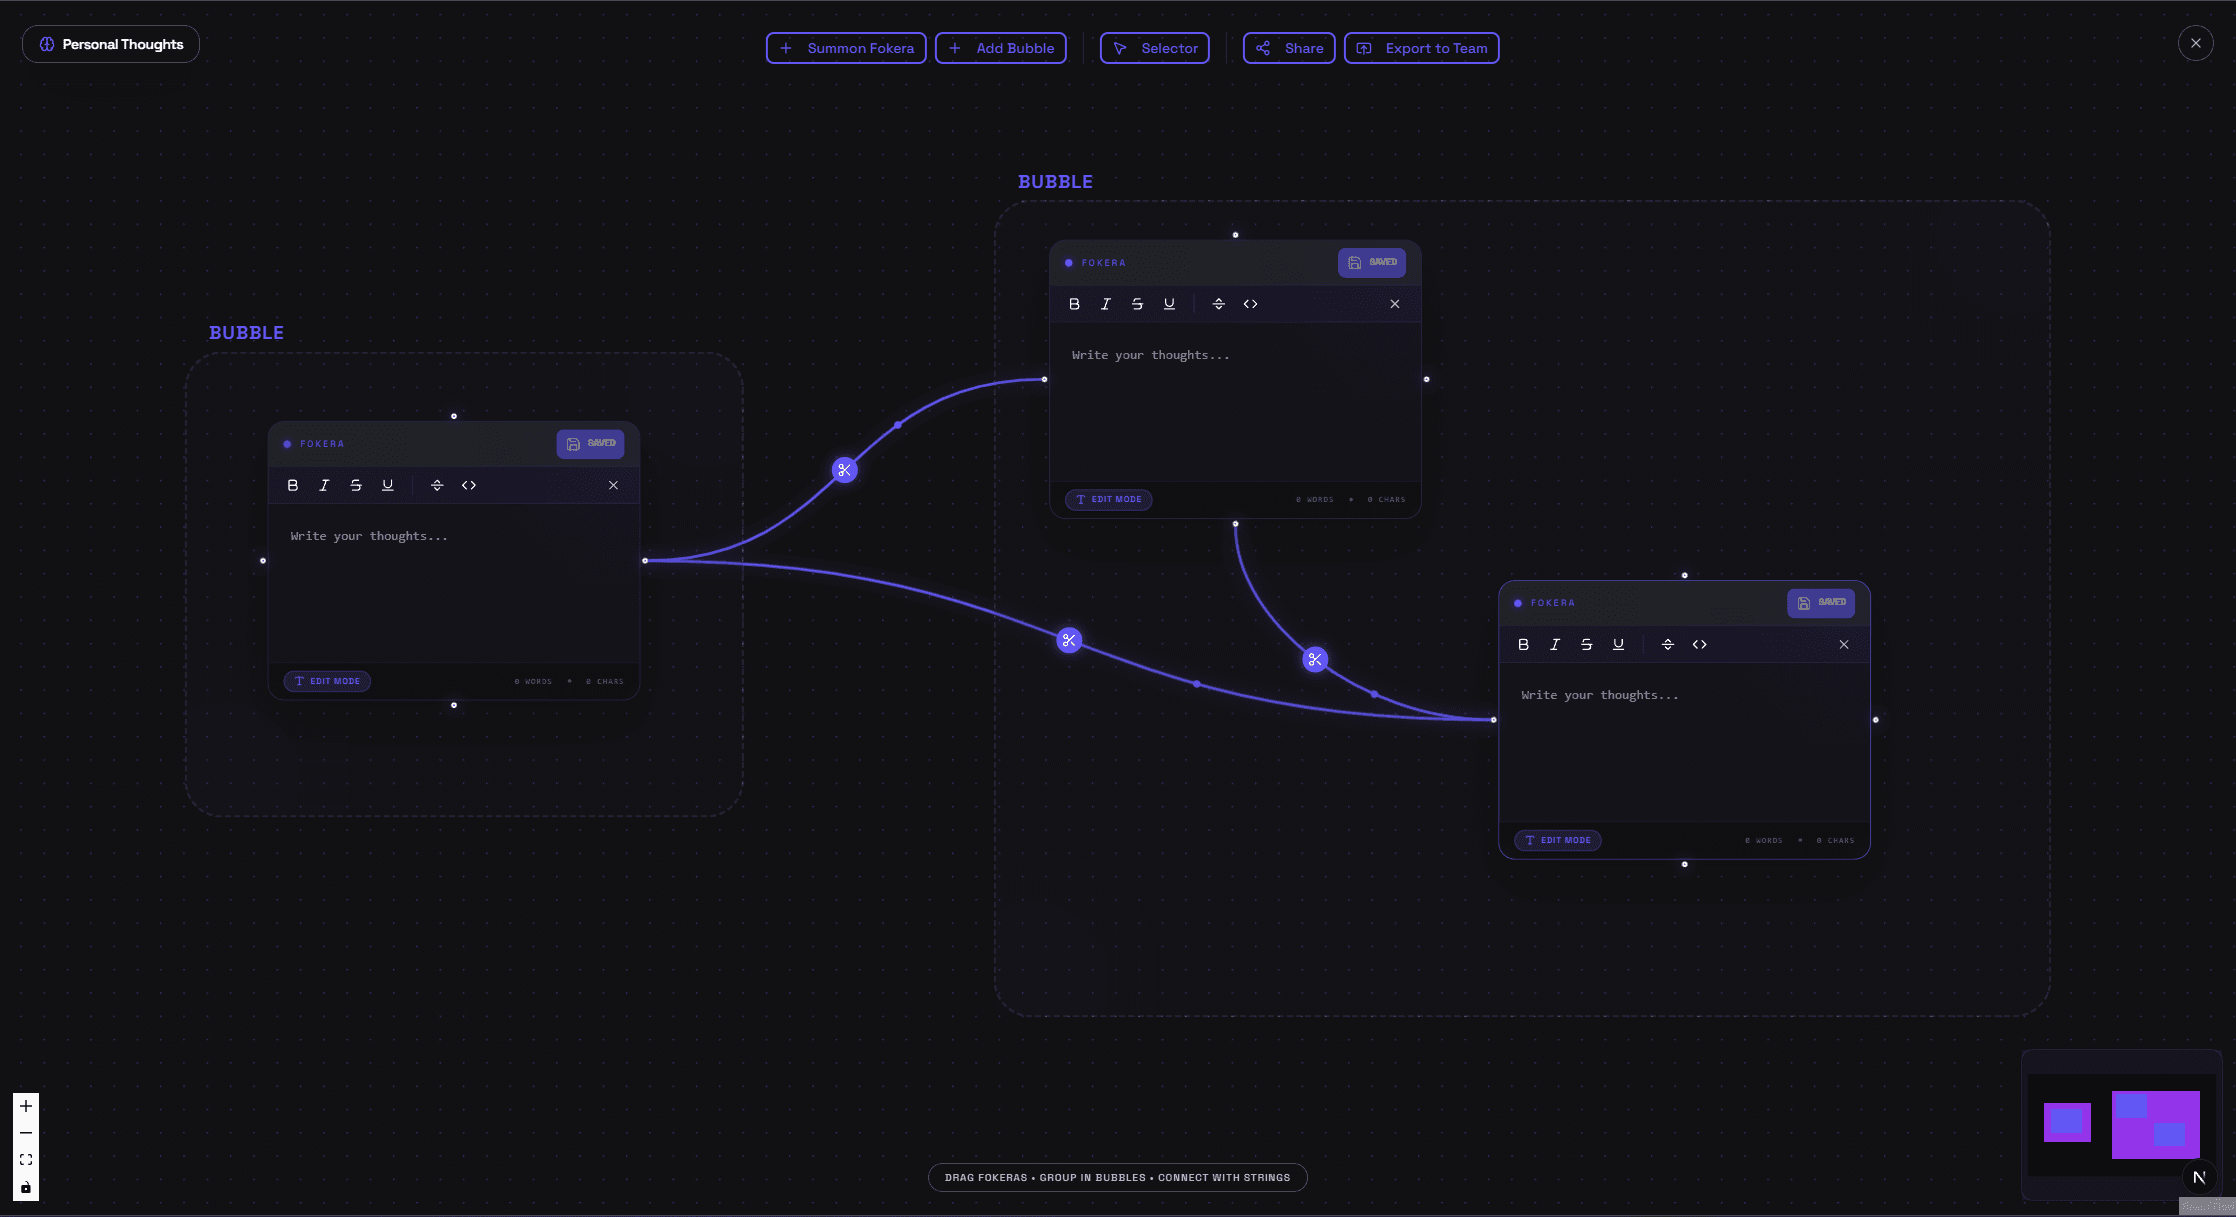
Task: Click Italic in the left bubble's Fokera
Action: (x=324, y=485)
